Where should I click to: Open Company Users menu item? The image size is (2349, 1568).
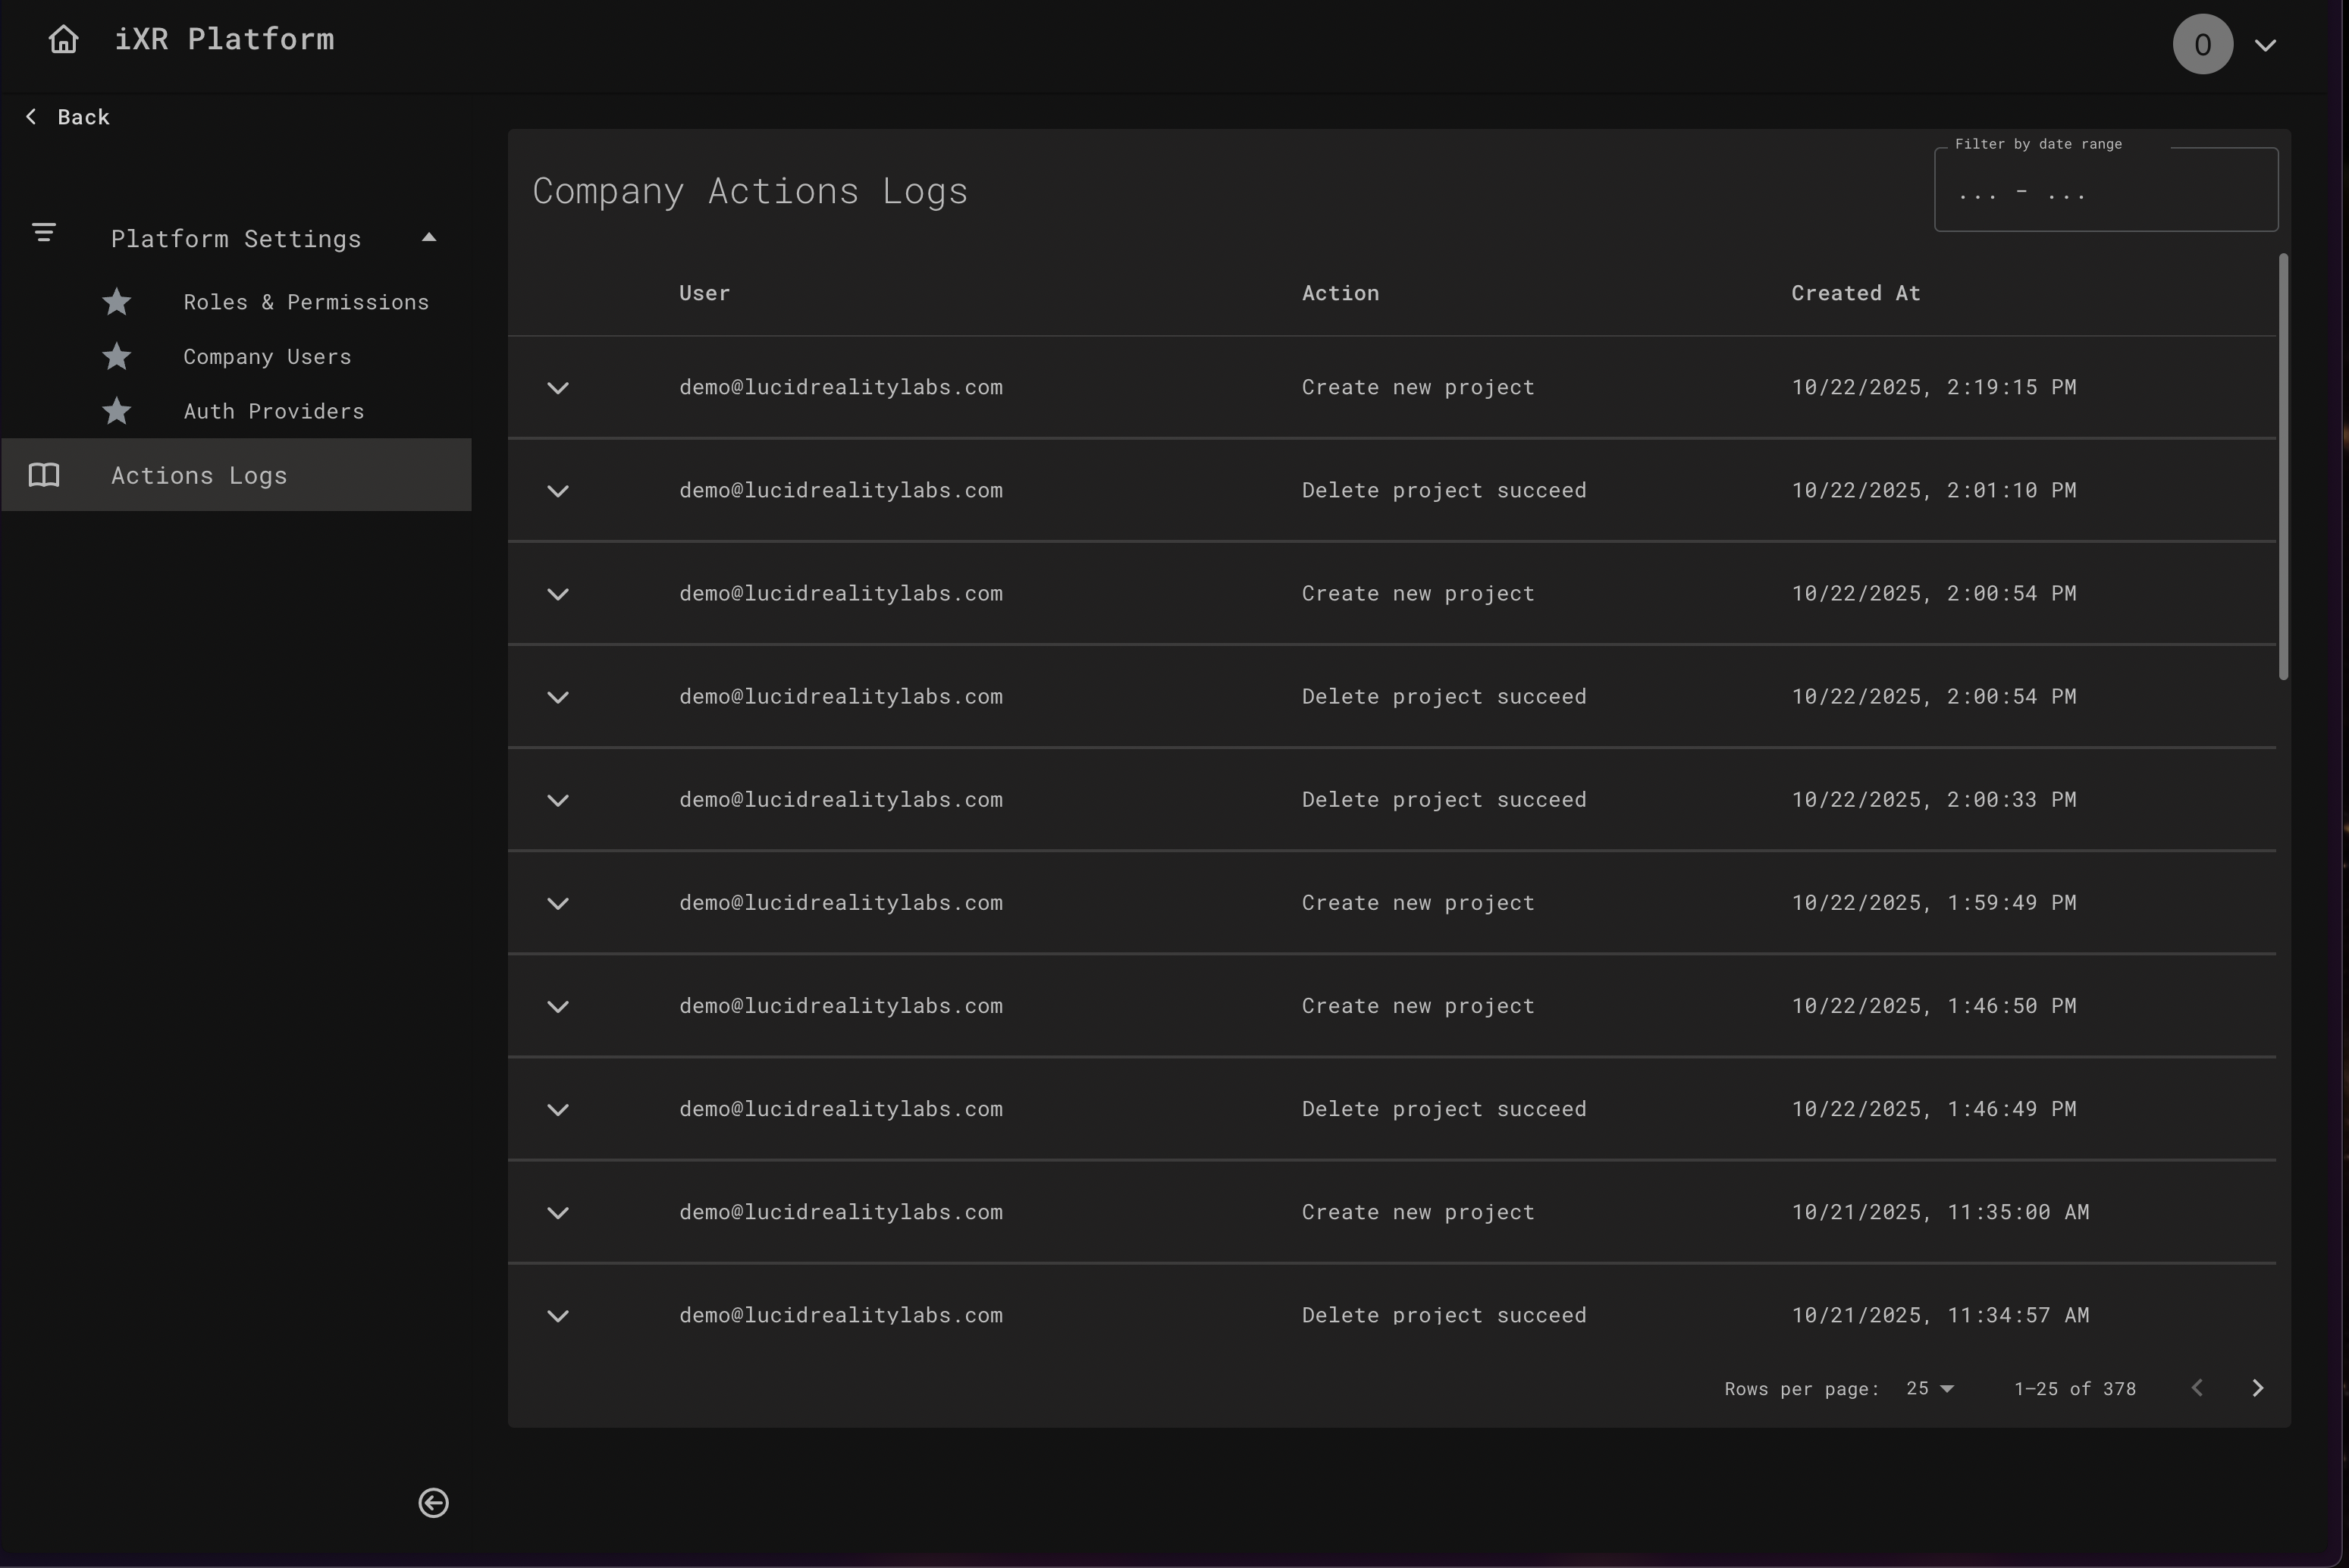266,357
